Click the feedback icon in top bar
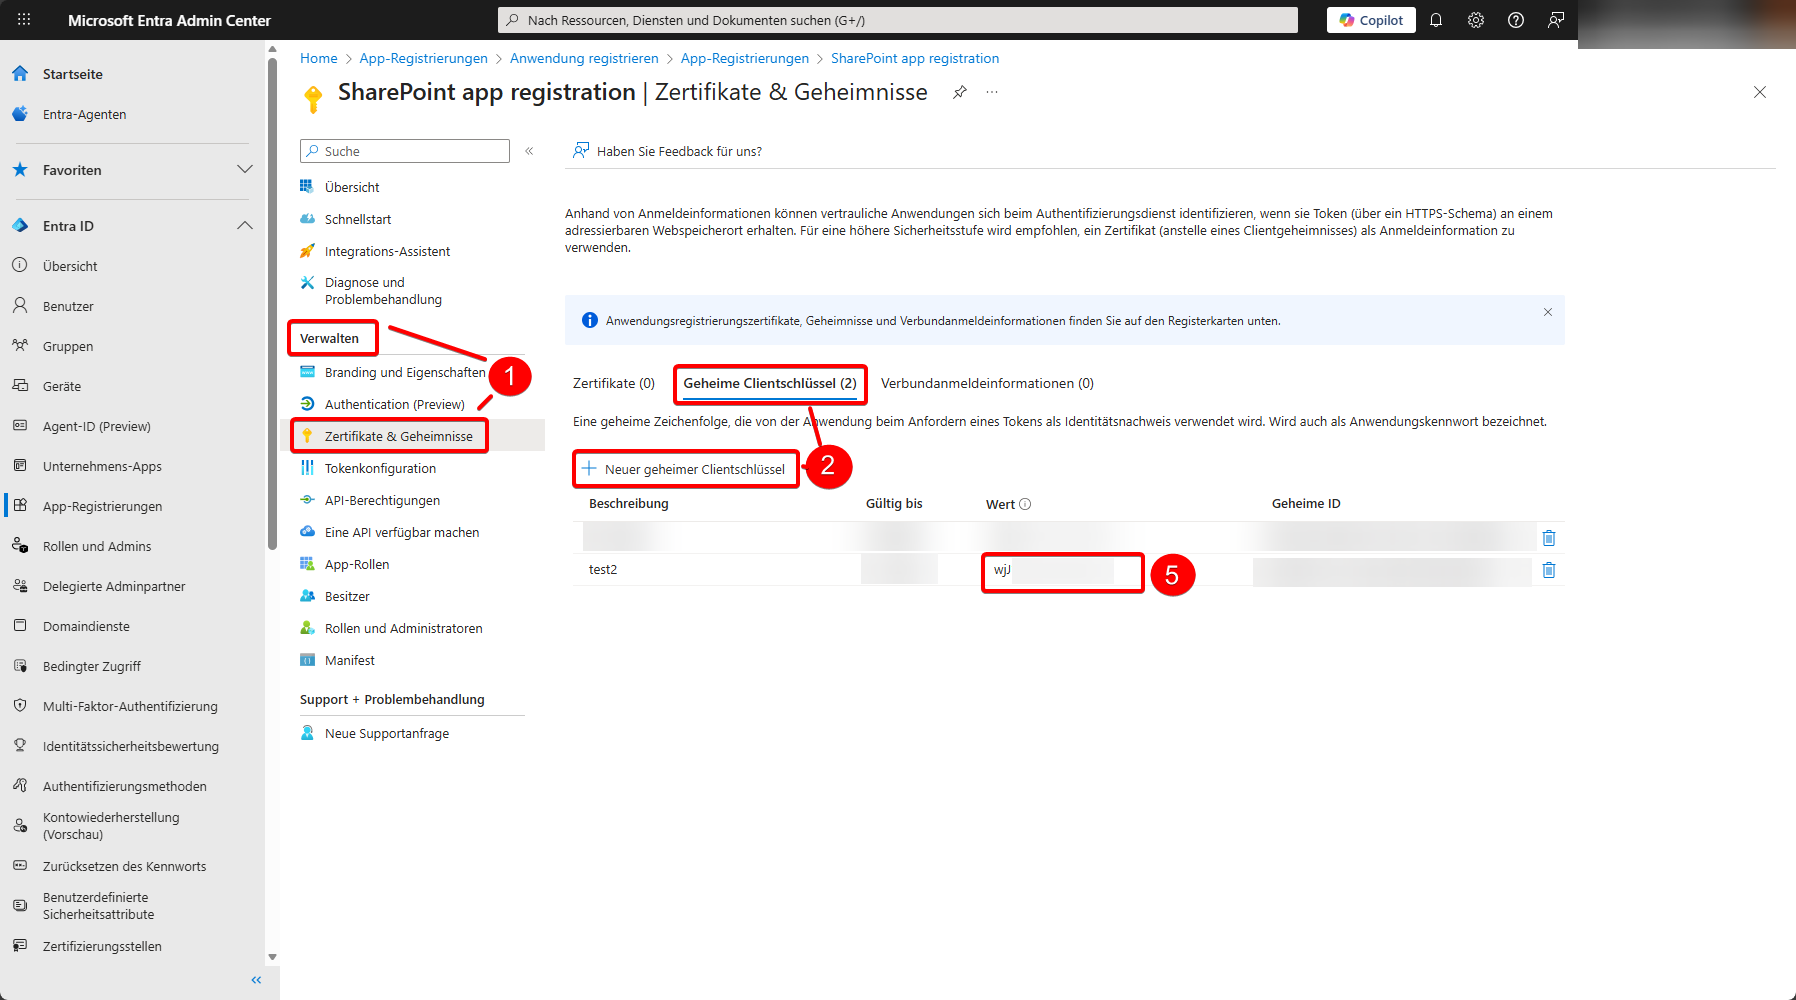The width and height of the screenshot is (1796, 1000). click(1556, 20)
